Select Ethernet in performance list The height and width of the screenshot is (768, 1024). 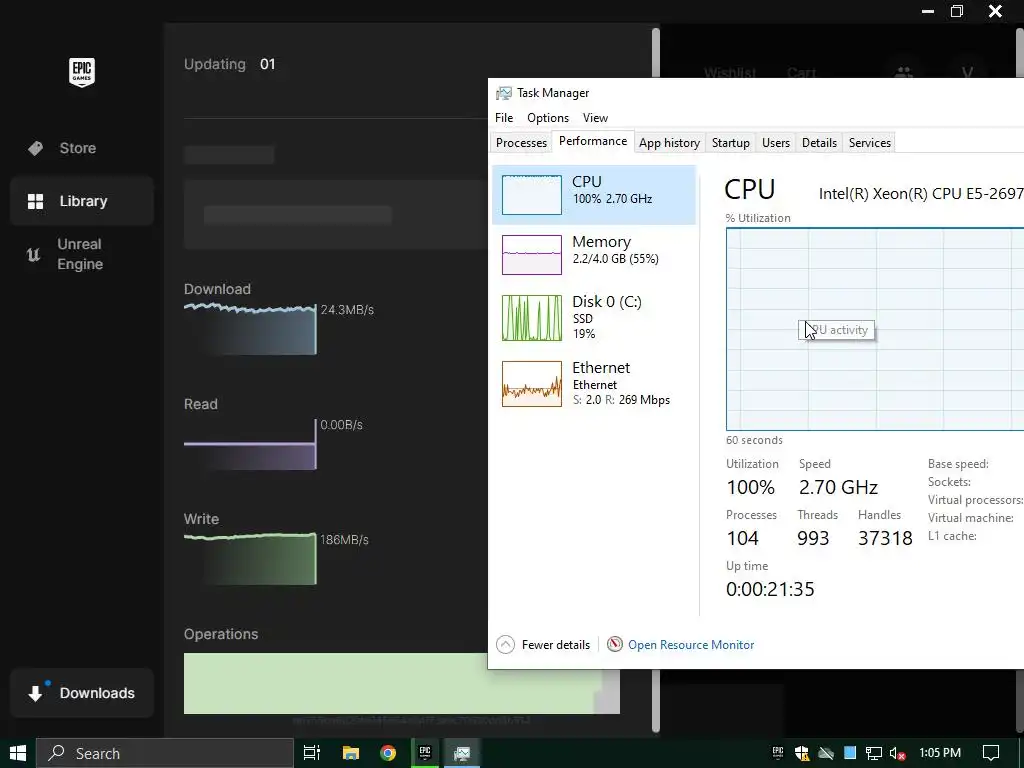pos(594,383)
